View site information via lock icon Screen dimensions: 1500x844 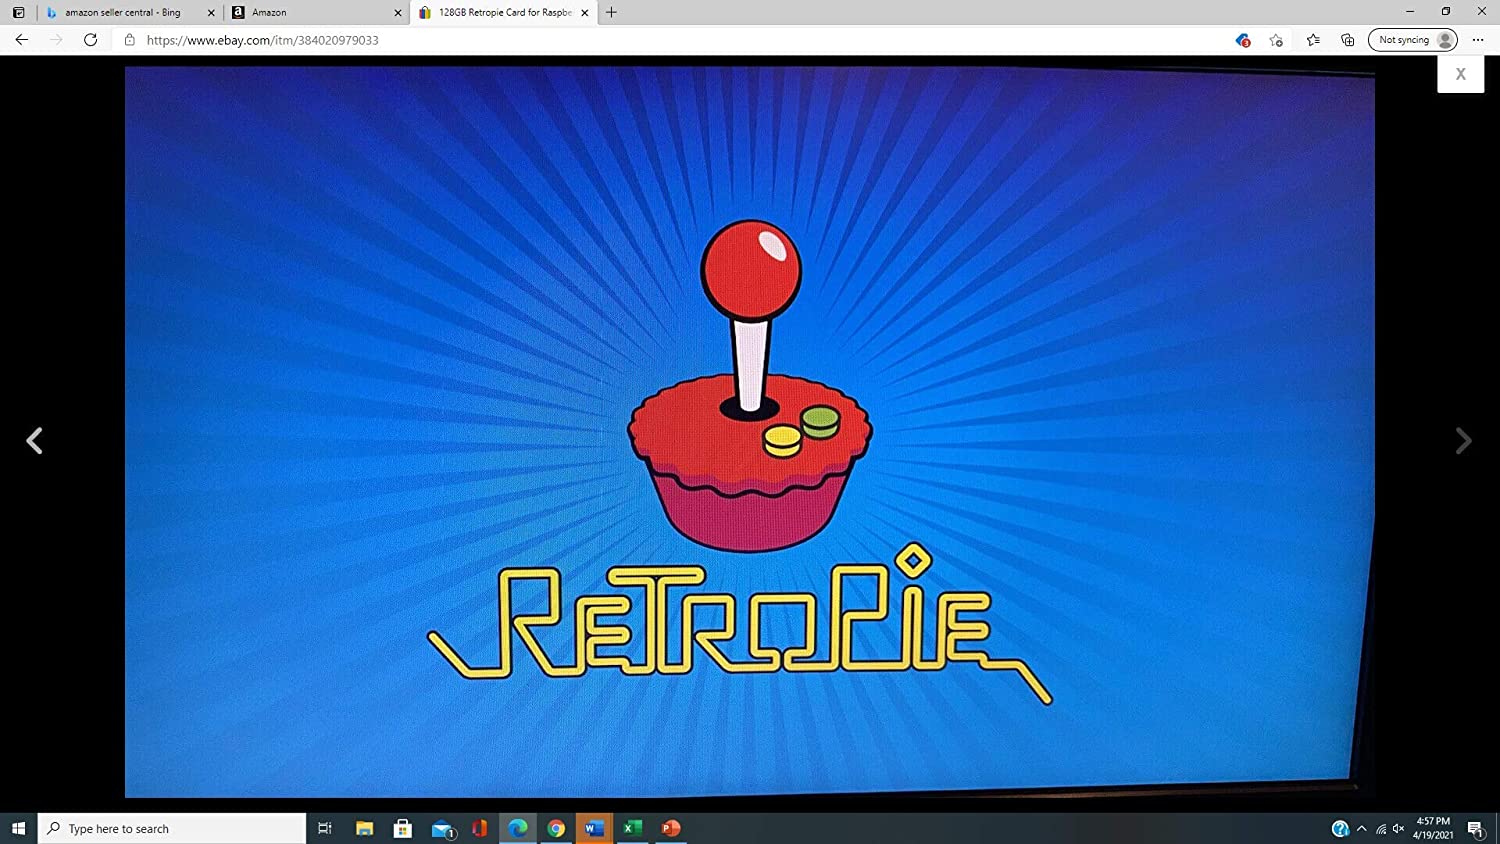(x=129, y=40)
